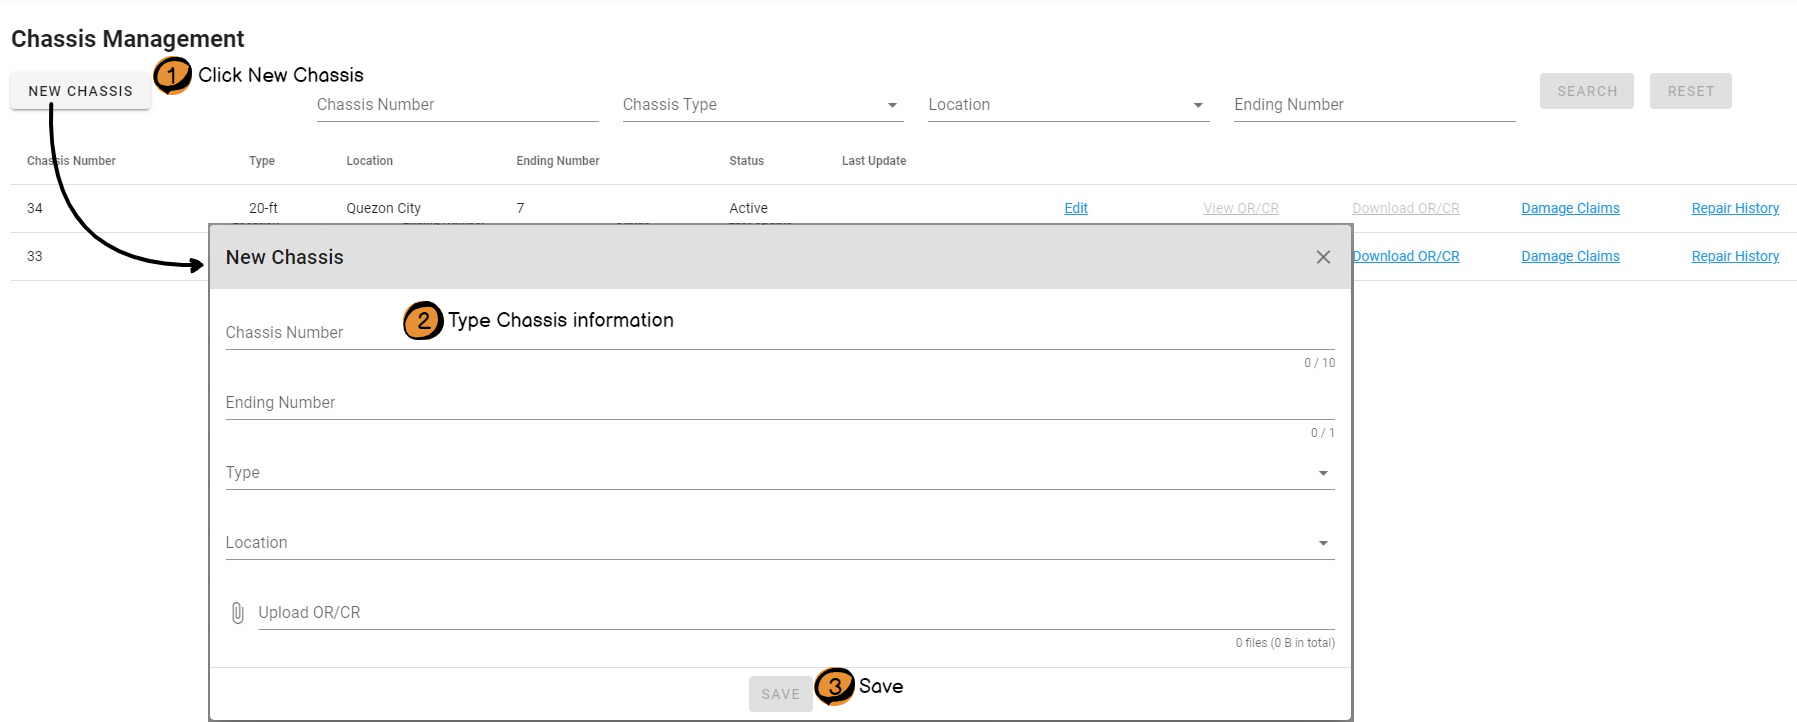
Task: Expand the Chassis Type filter dropdown
Action: (762, 105)
